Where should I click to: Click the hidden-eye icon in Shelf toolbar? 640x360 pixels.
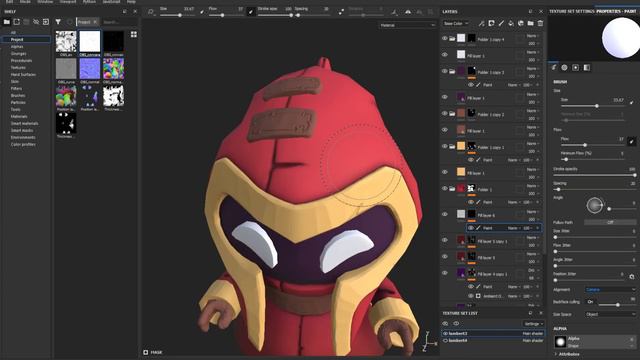[36, 22]
